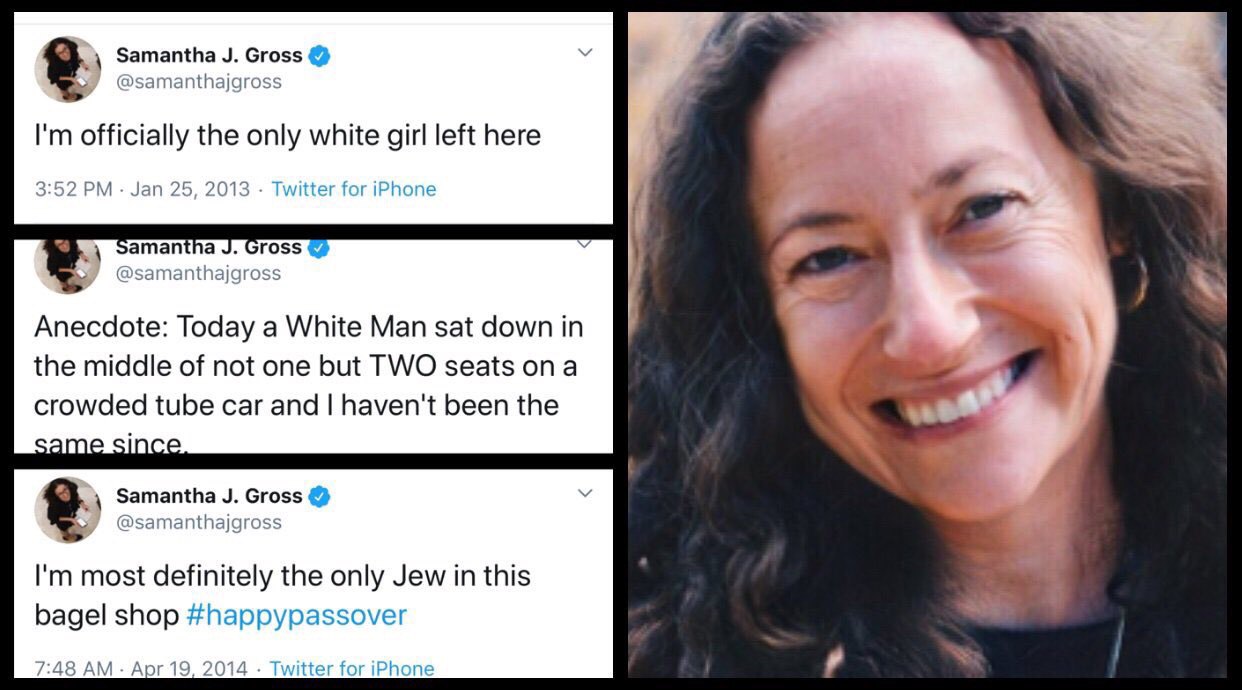Expand the chevron menu on the white girl tweet
The height and width of the screenshot is (690, 1242).
585,52
